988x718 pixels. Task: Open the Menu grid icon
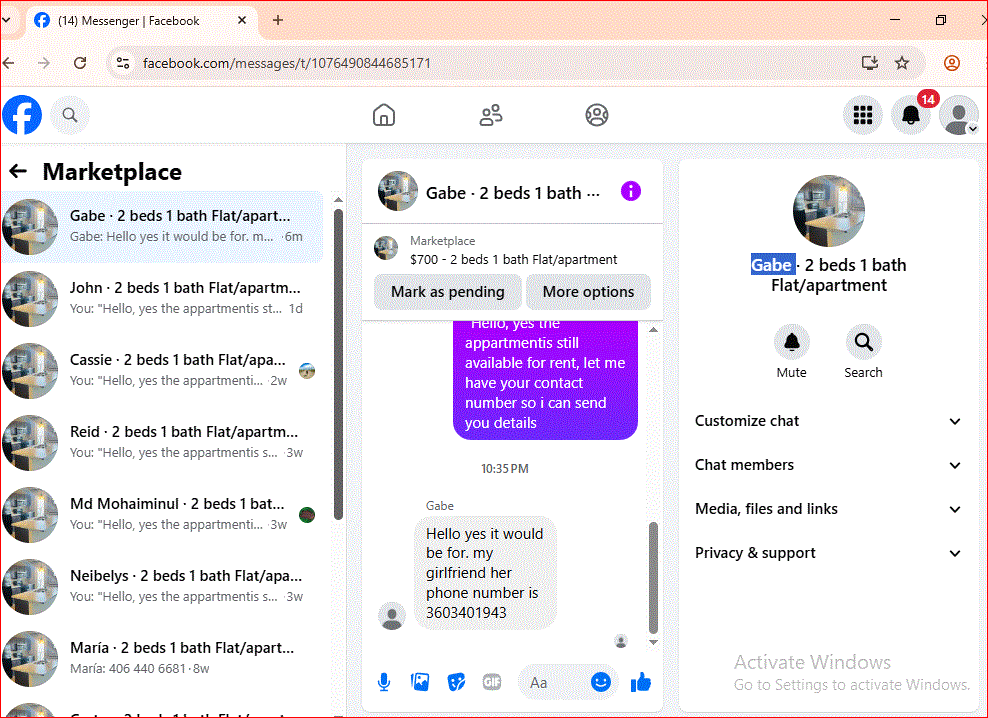point(863,115)
